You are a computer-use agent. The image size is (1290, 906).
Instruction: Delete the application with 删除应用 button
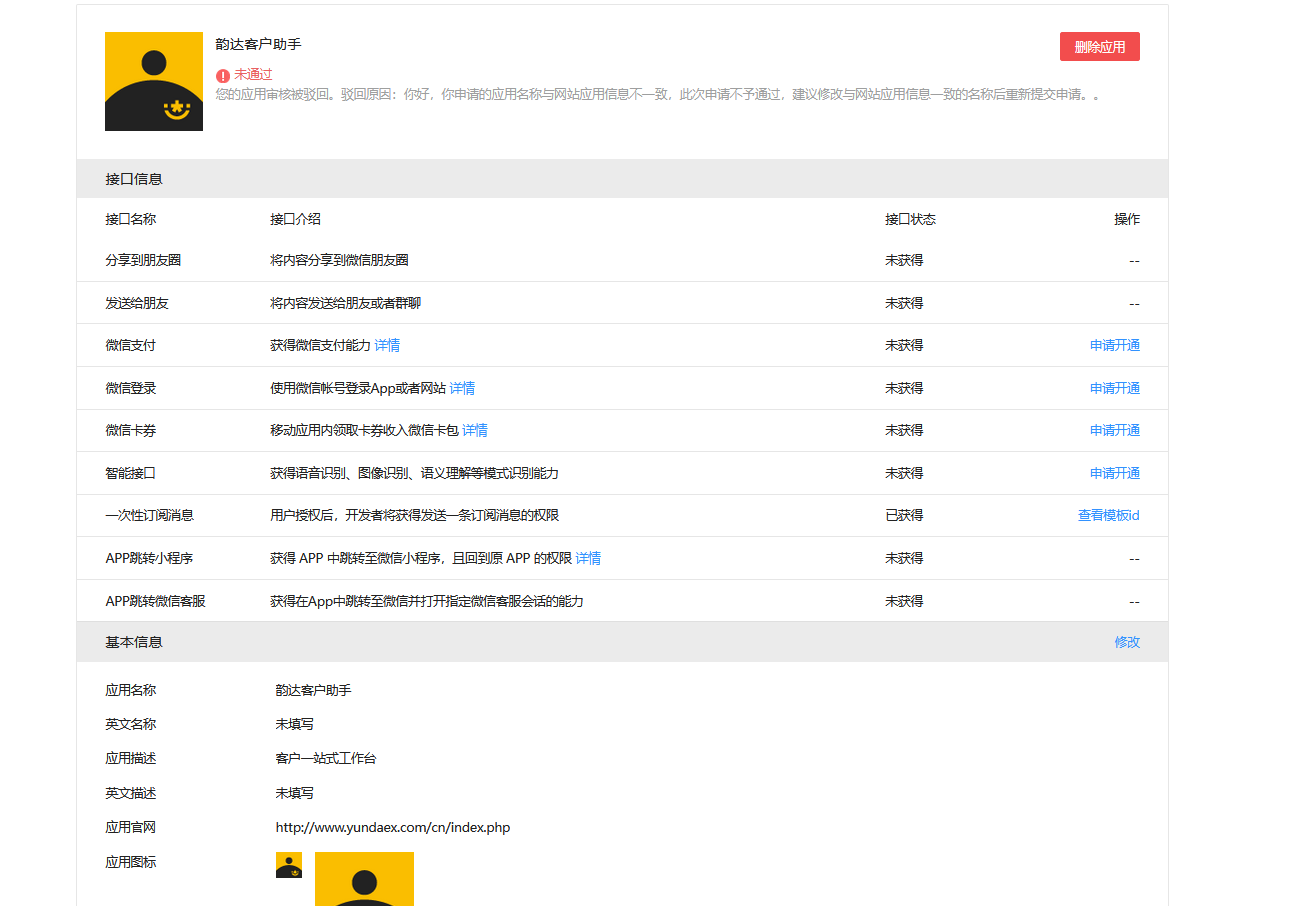(1100, 47)
